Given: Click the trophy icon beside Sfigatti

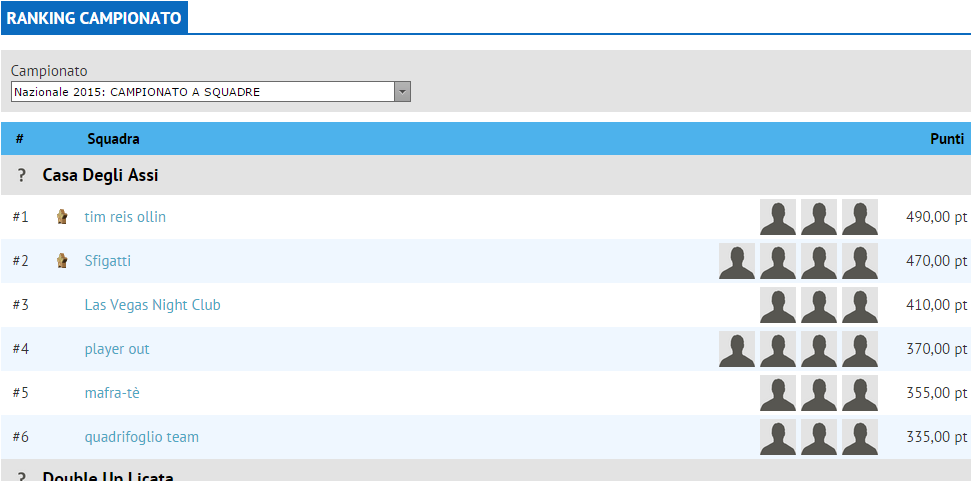Looking at the screenshot, I should 62,261.
